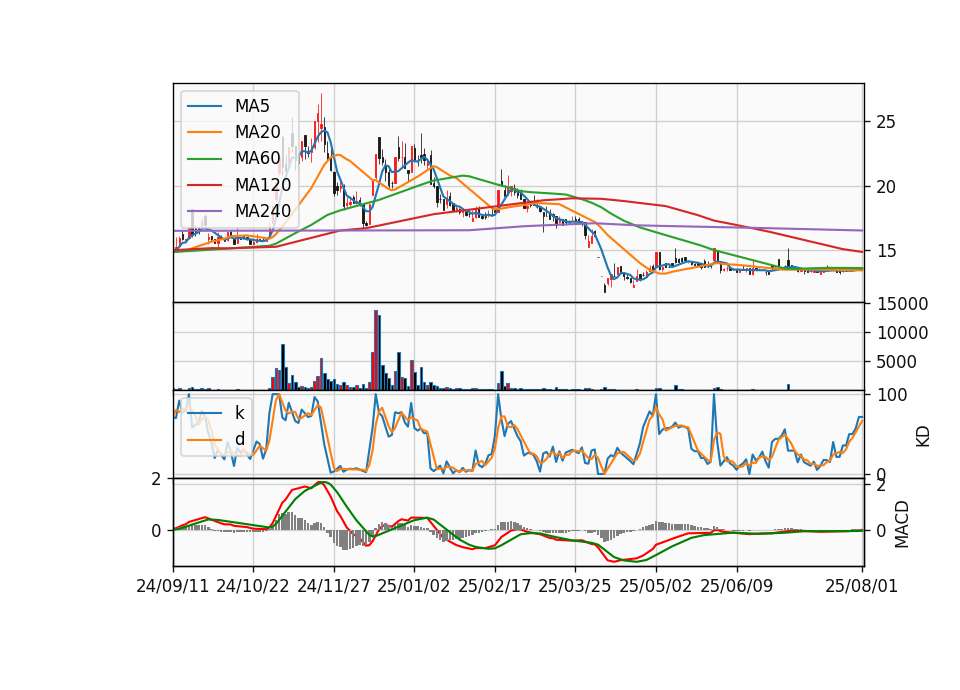Click the KD axis value 100
This screenshot has width=960, height=690.
[892, 395]
